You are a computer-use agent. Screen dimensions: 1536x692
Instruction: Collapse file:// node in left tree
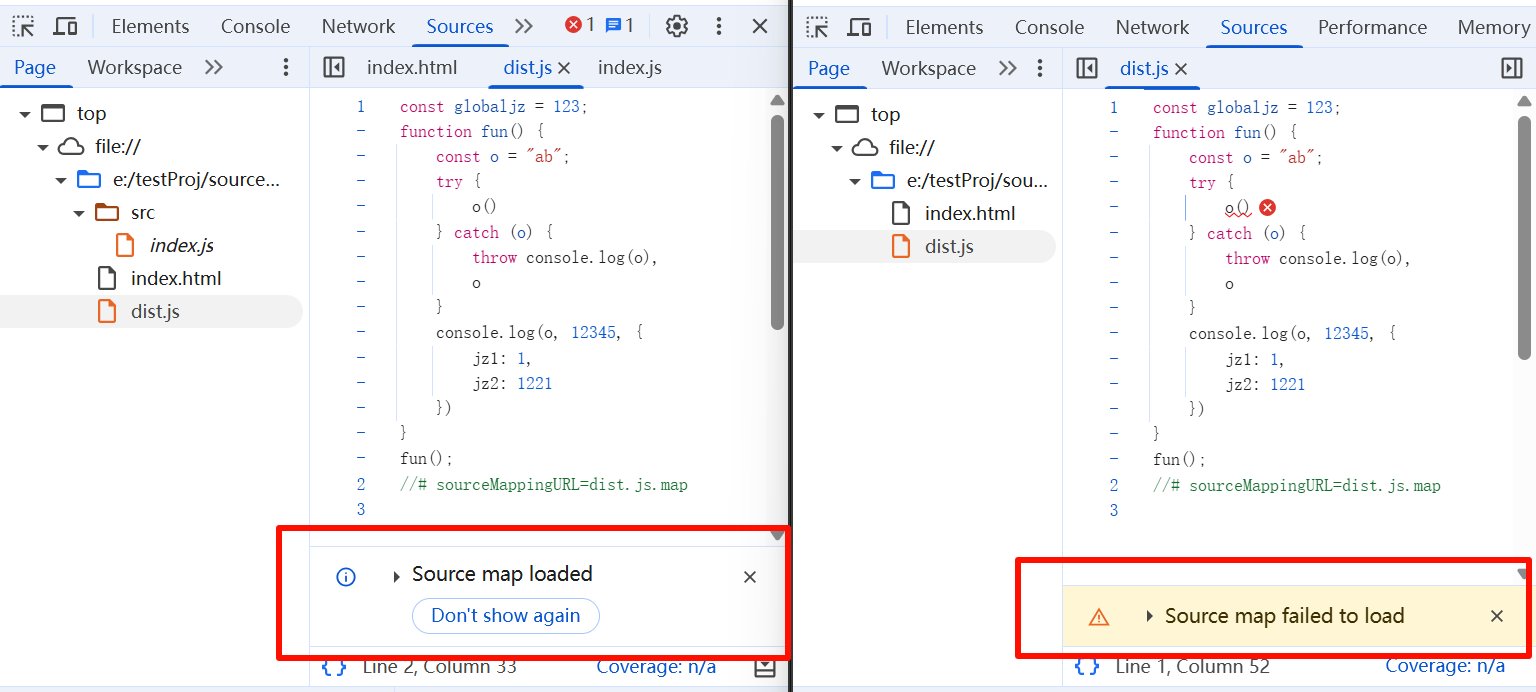click(x=43, y=147)
